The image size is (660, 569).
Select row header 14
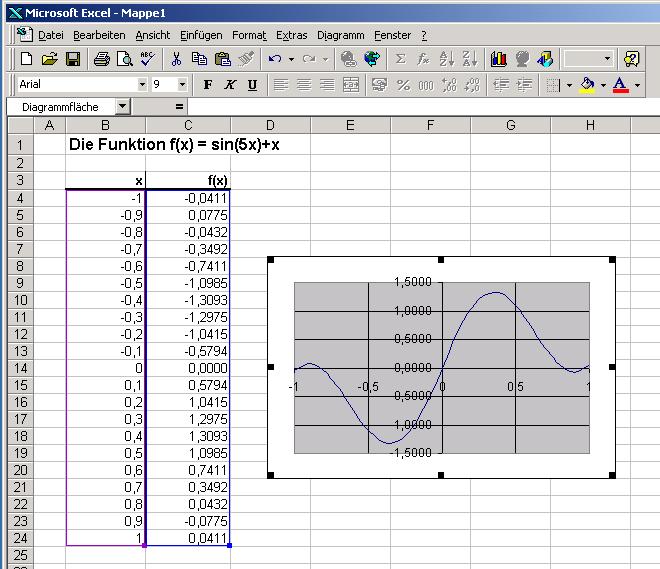tap(19, 368)
